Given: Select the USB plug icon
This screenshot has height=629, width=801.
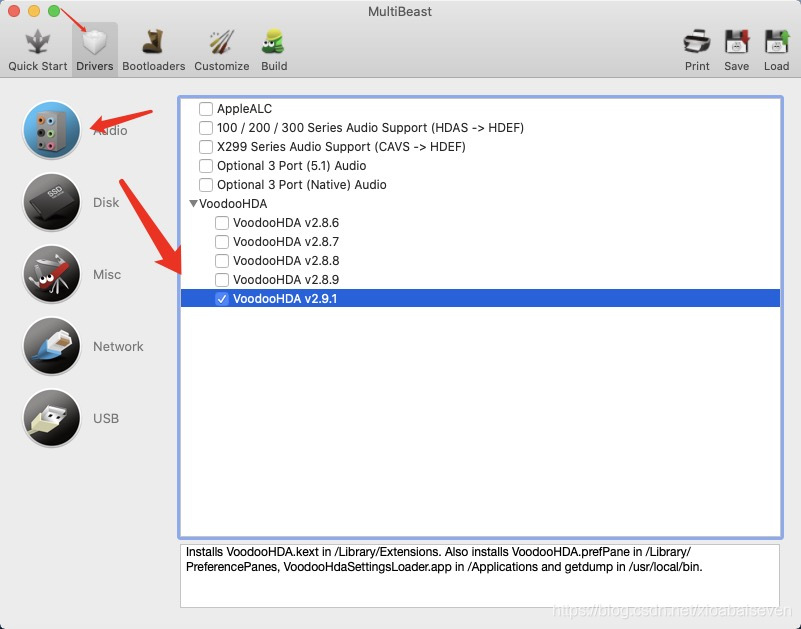Looking at the screenshot, I should click(52, 418).
